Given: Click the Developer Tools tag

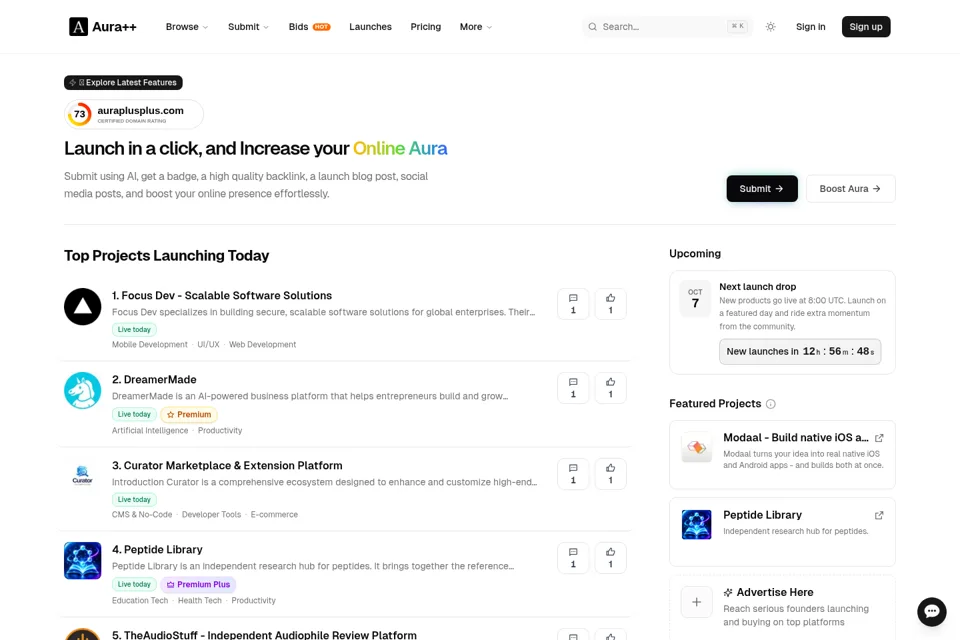Looking at the screenshot, I should (x=211, y=514).
